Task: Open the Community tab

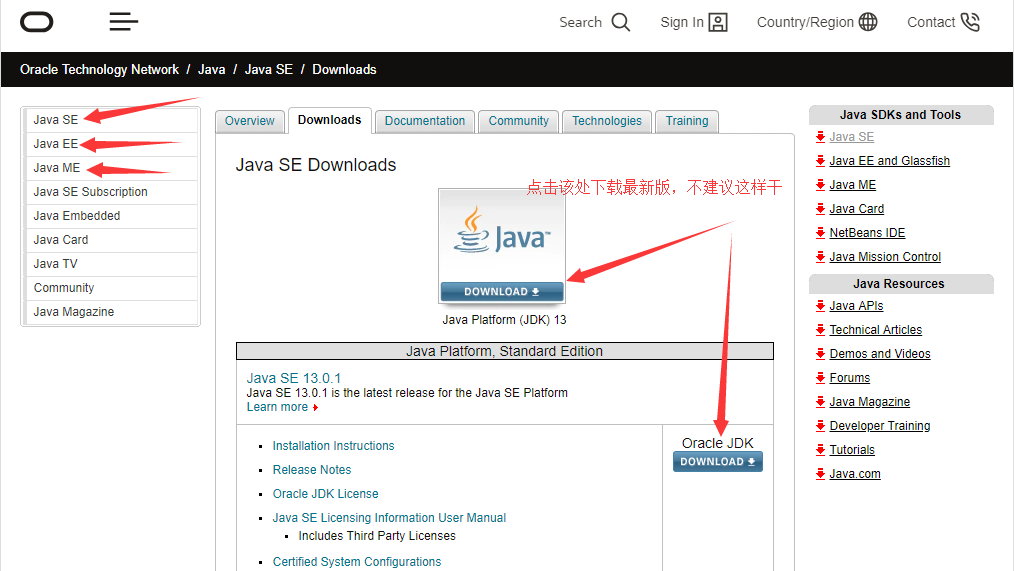Action: (519, 121)
